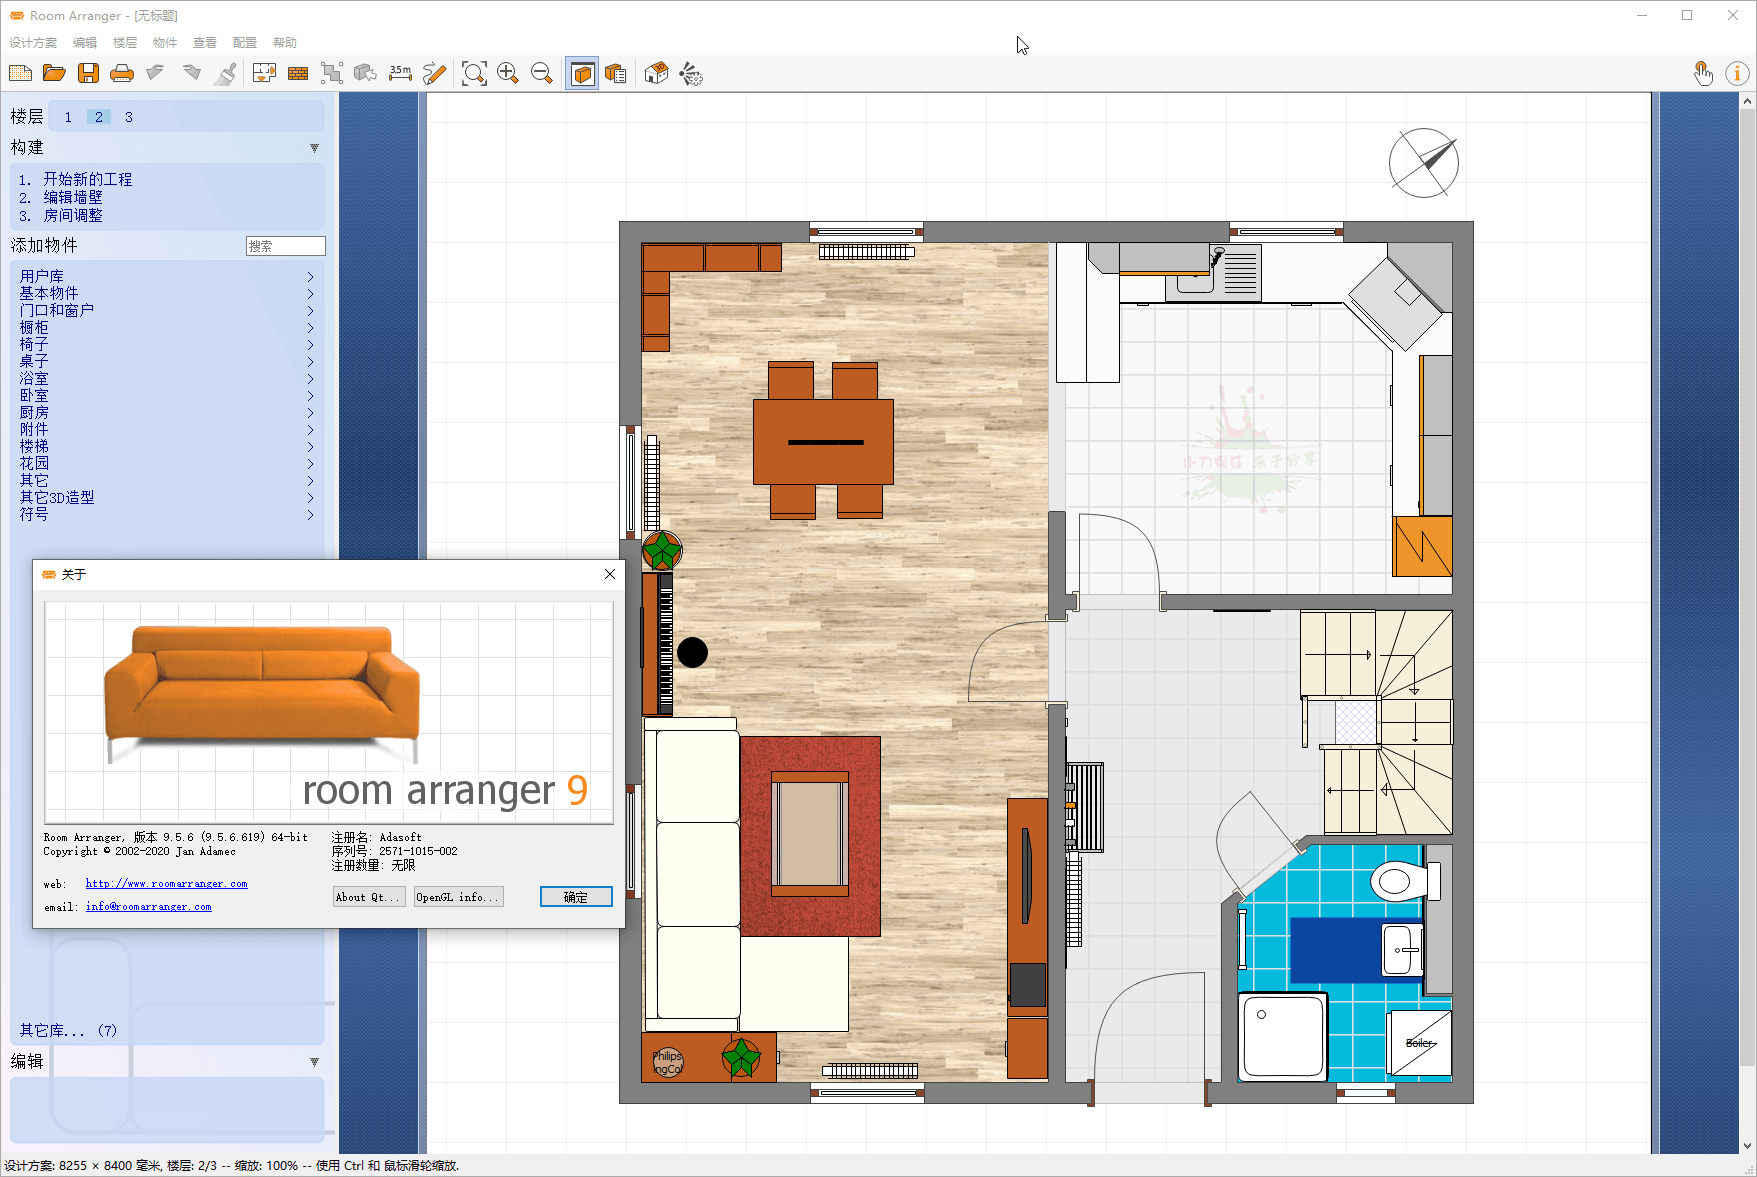1757x1177 pixels.
Task: Open the wall editing (brick) tool
Action: click(297, 73)
